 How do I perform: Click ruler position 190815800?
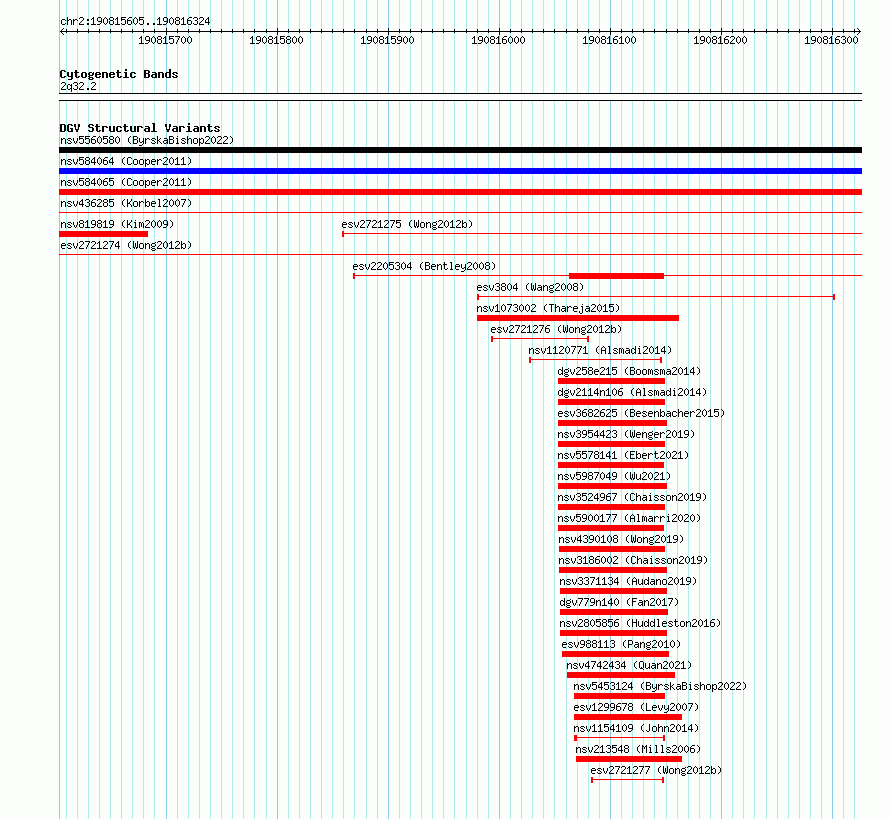pos(276,40)
